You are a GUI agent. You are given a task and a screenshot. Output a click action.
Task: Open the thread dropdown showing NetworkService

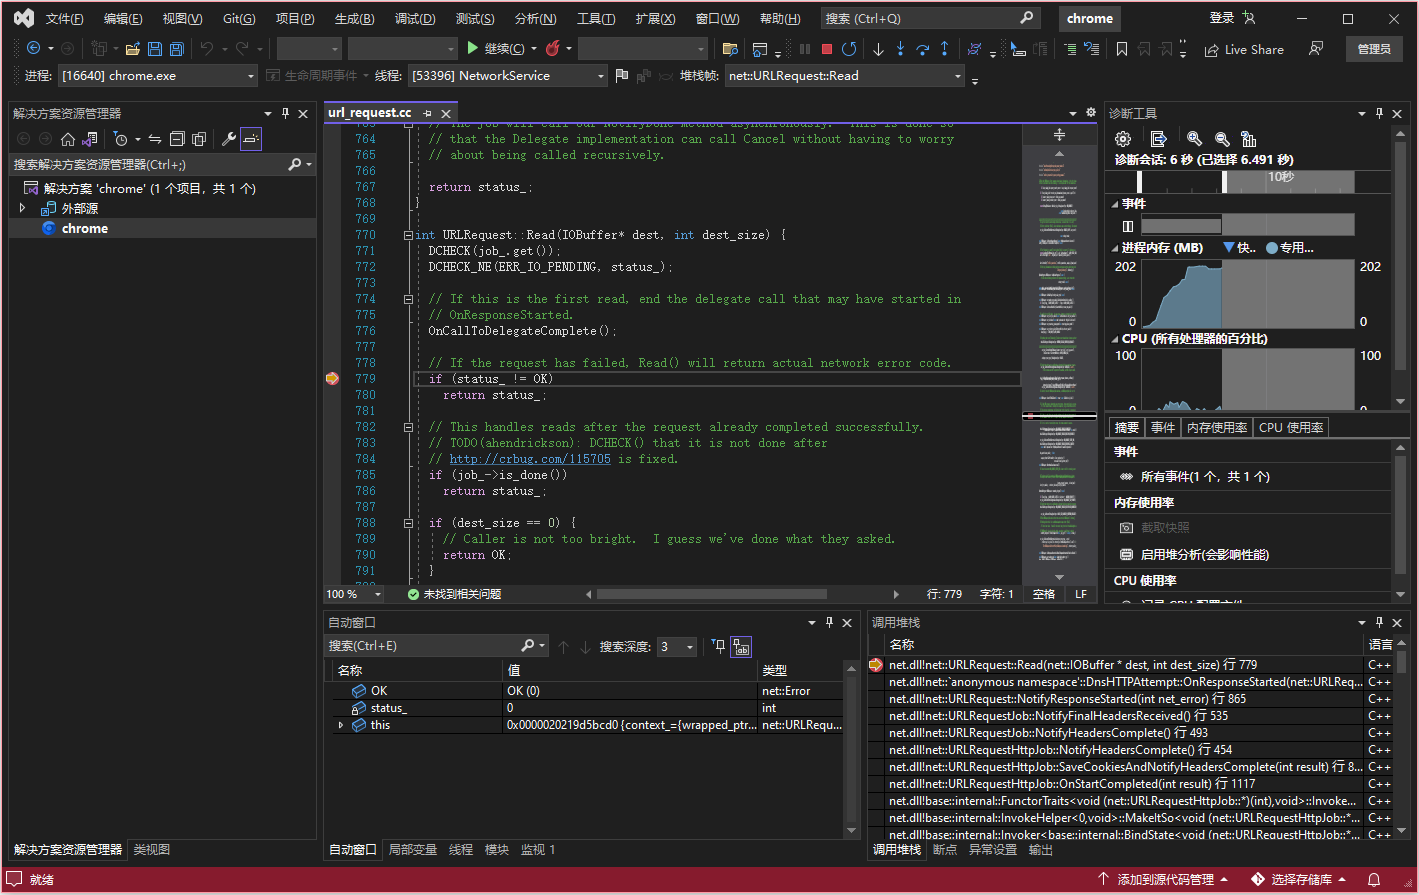point(507,76)
